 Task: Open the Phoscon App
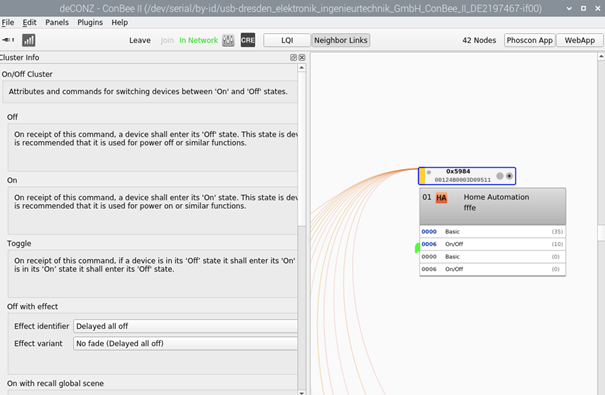click(x=529, y=40)
